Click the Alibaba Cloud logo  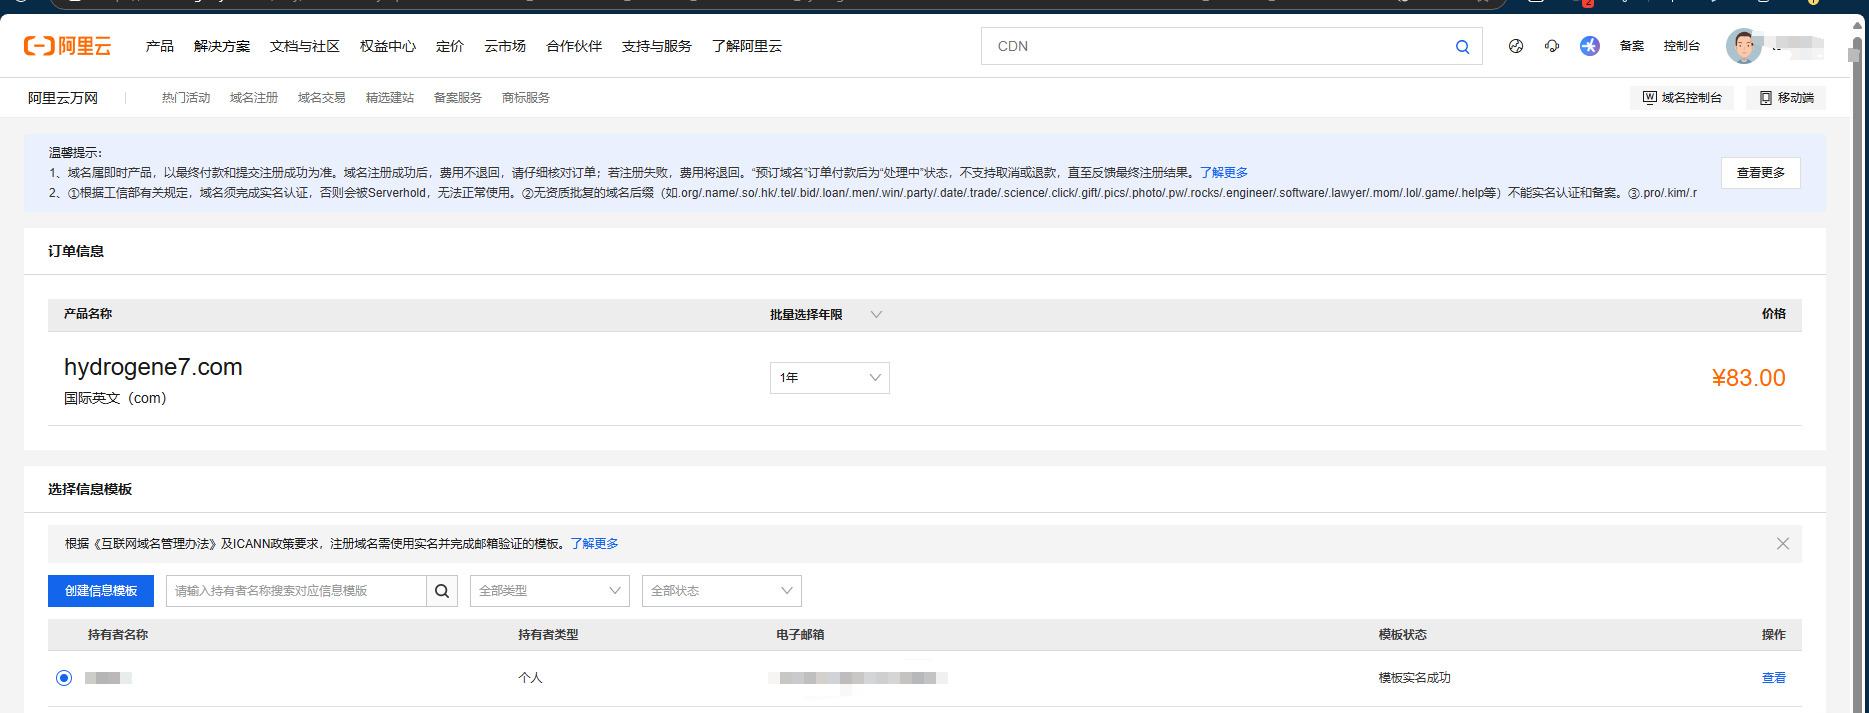tap(68, 46)
